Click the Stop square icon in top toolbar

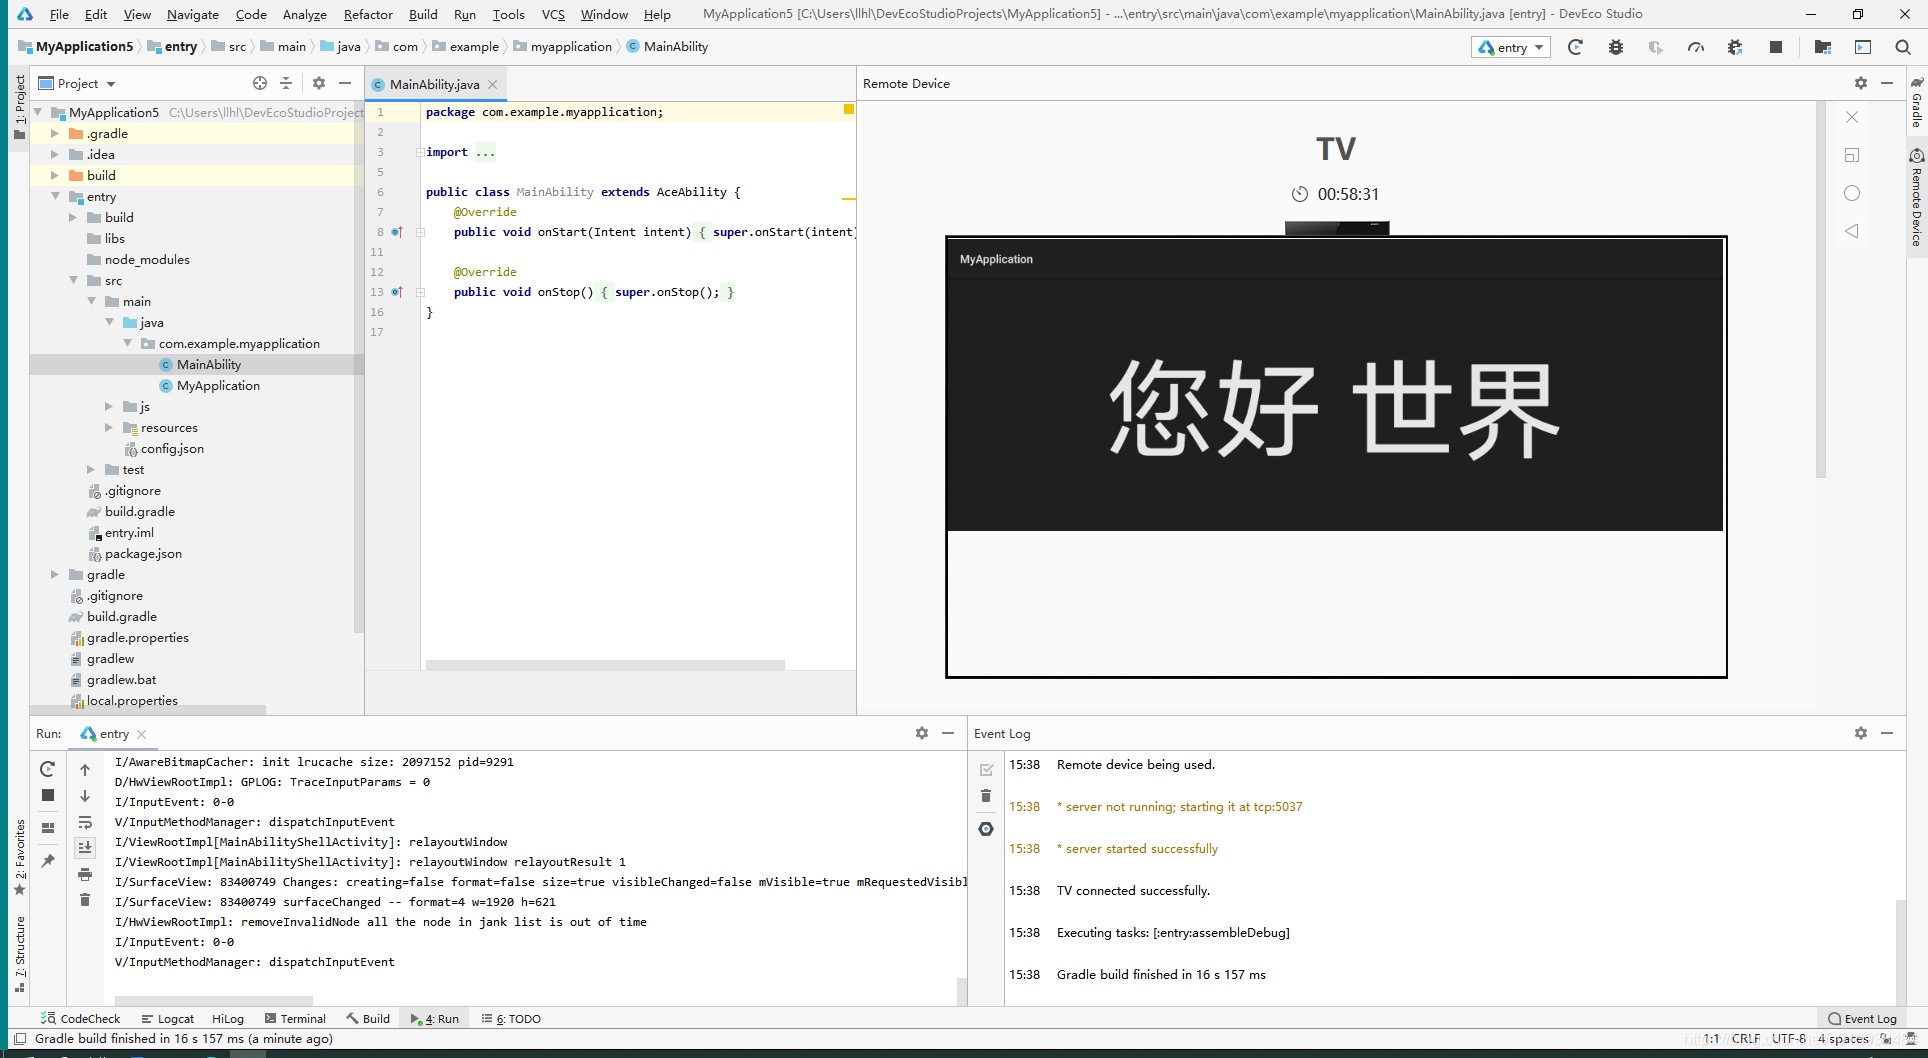pyautogui.click(x=1775, y=47)
